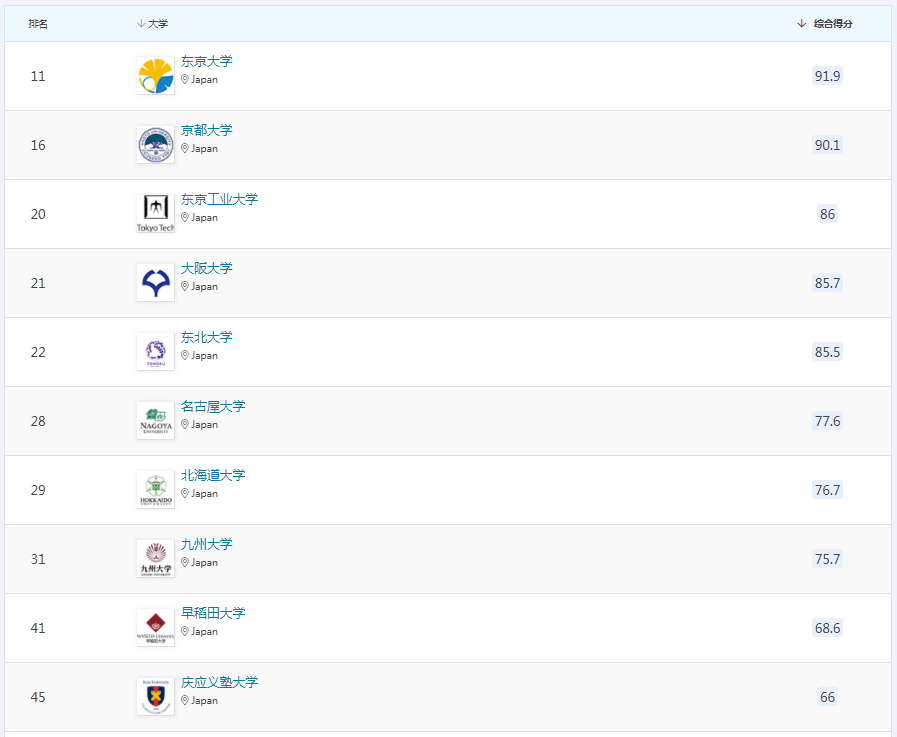Click the location pin next to 东京大学's Japan

[183, 79]
